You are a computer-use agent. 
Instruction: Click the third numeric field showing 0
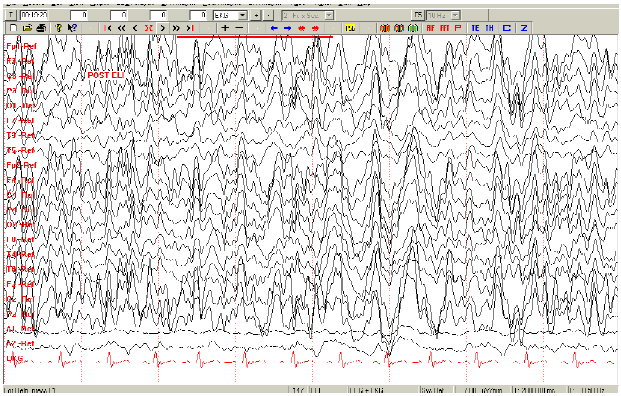click(x=158, y=15)
